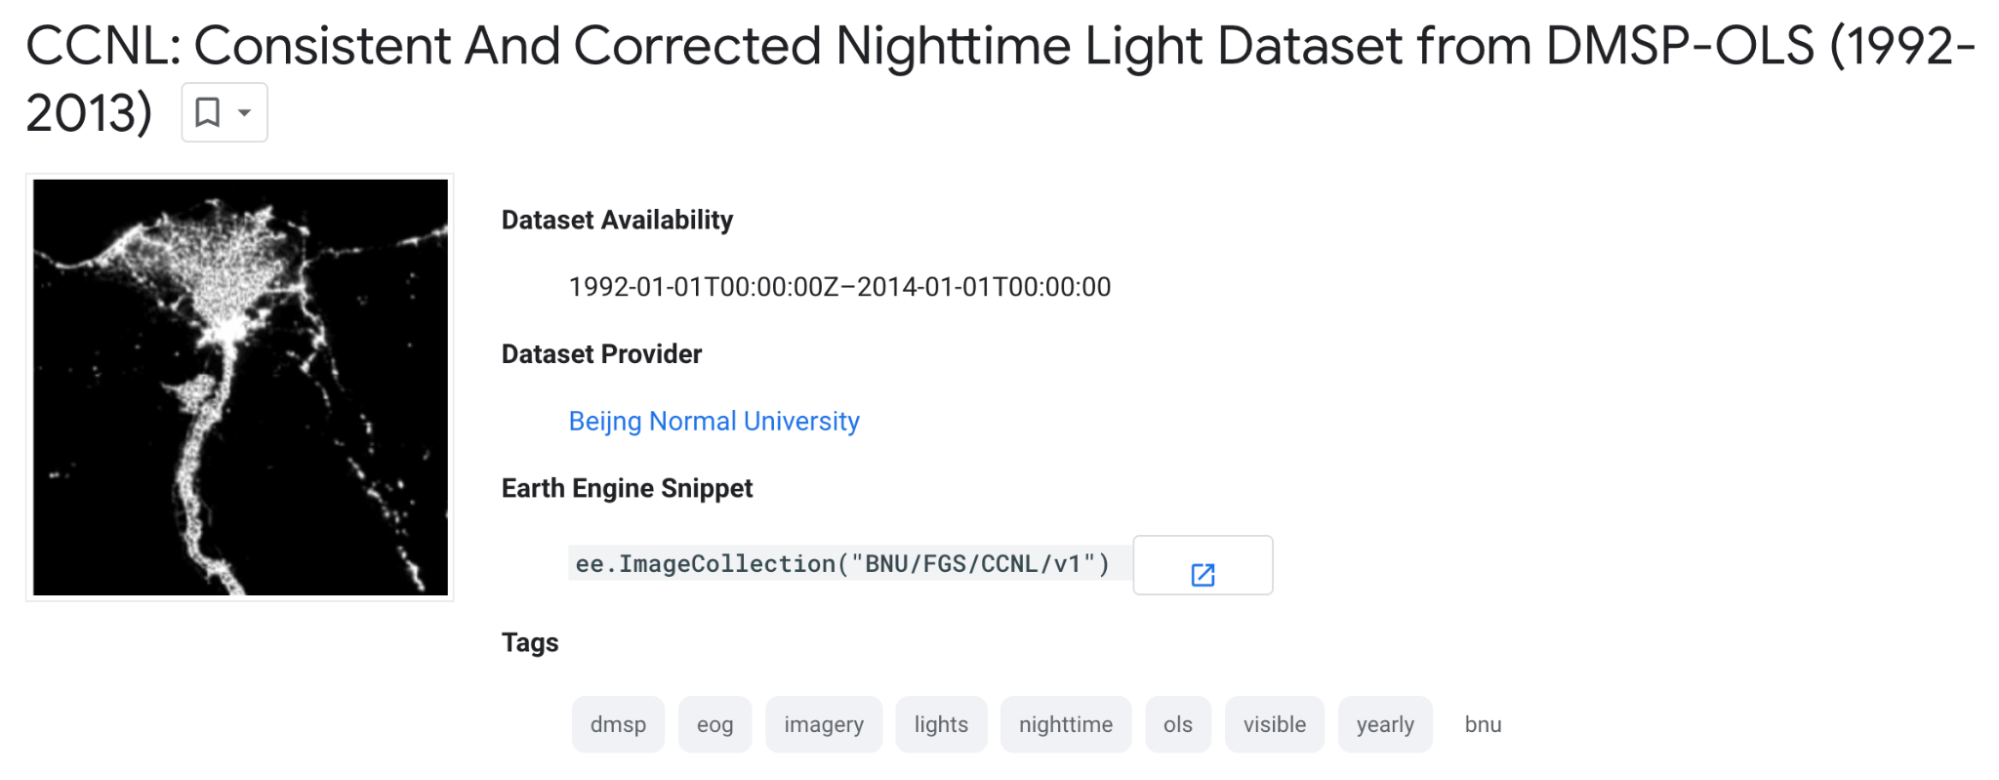
Task: Select the yearly tag
Action: [1384, 724]
